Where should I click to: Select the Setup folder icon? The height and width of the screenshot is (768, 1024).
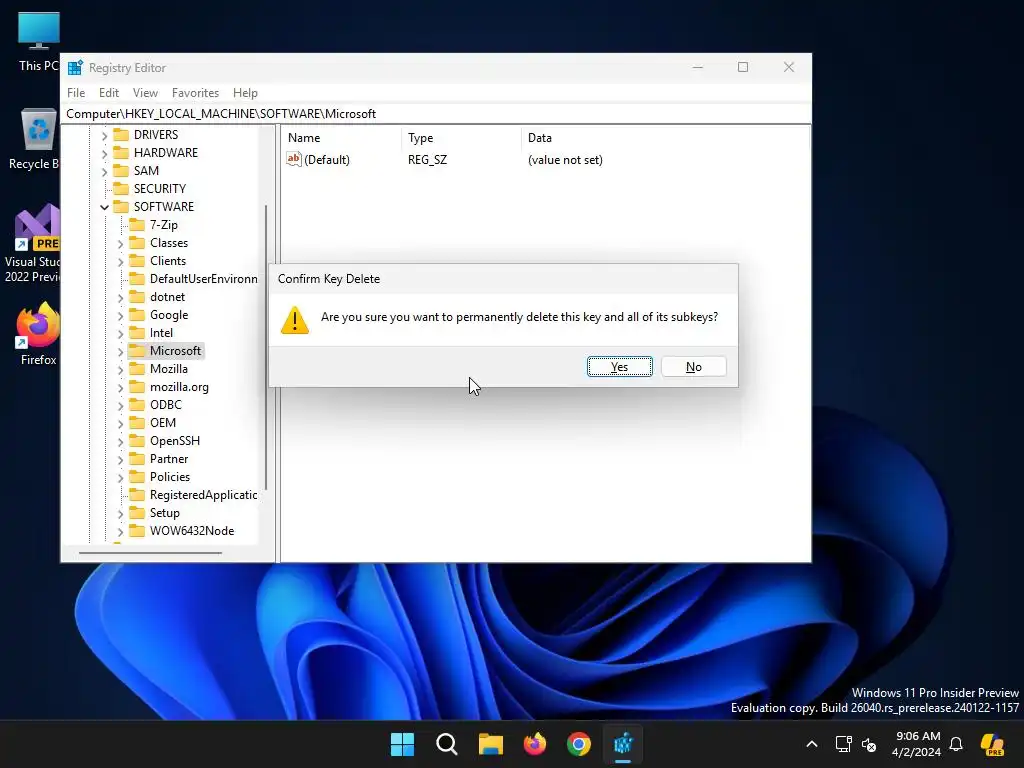coord(136,513)
